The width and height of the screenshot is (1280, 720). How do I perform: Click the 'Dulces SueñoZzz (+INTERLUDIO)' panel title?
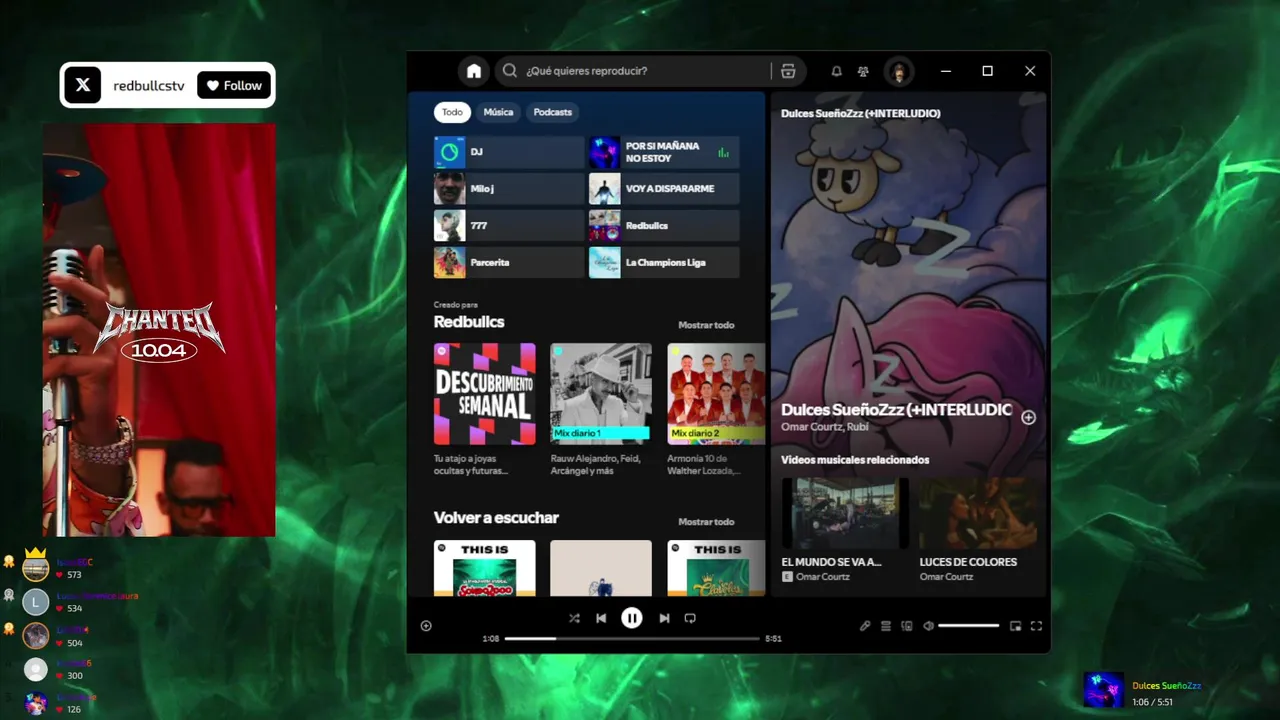click(861, 114)
